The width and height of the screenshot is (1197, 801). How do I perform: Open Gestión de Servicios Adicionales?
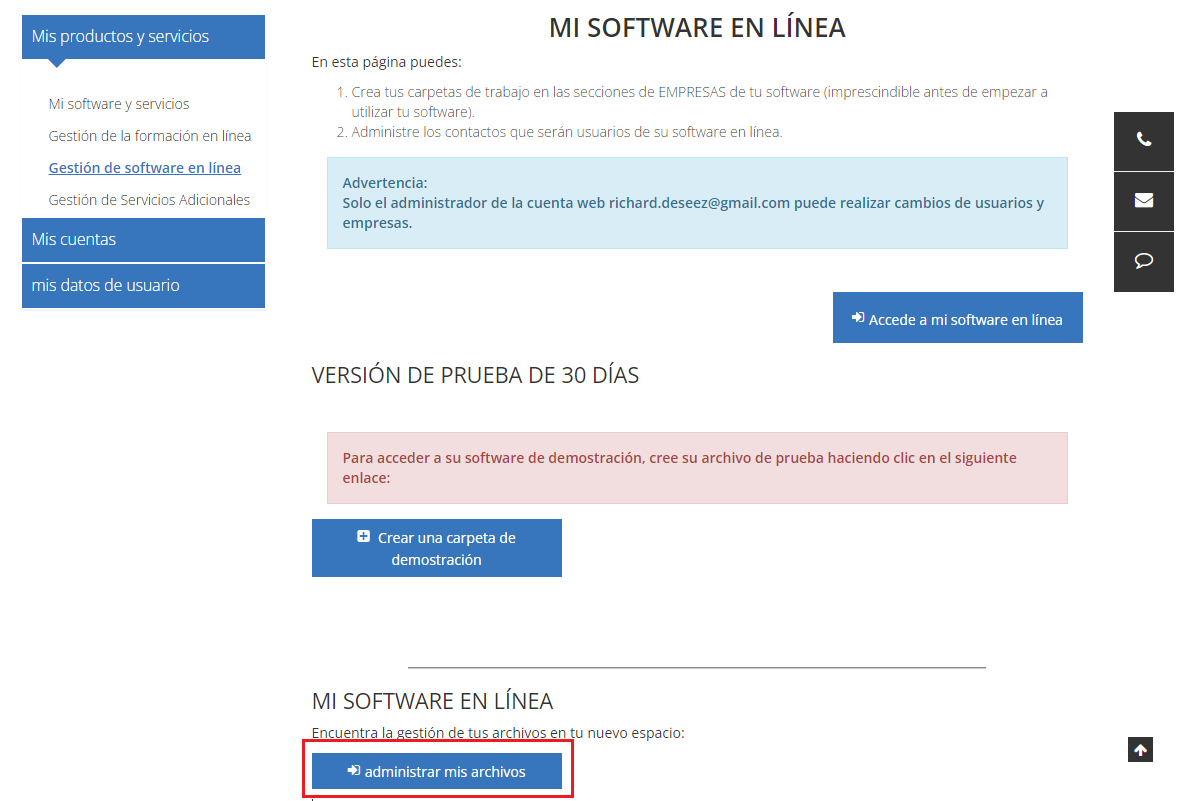pyautogui.click(x=149, y=200)
